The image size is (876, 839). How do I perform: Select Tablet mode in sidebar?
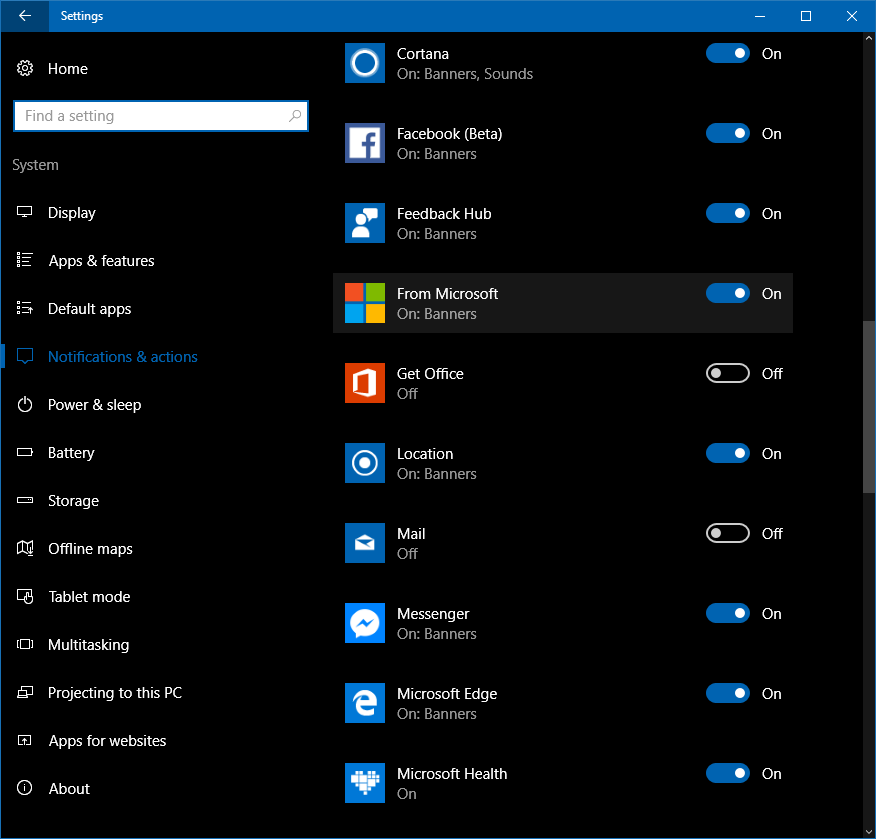(x=89, y=597)
